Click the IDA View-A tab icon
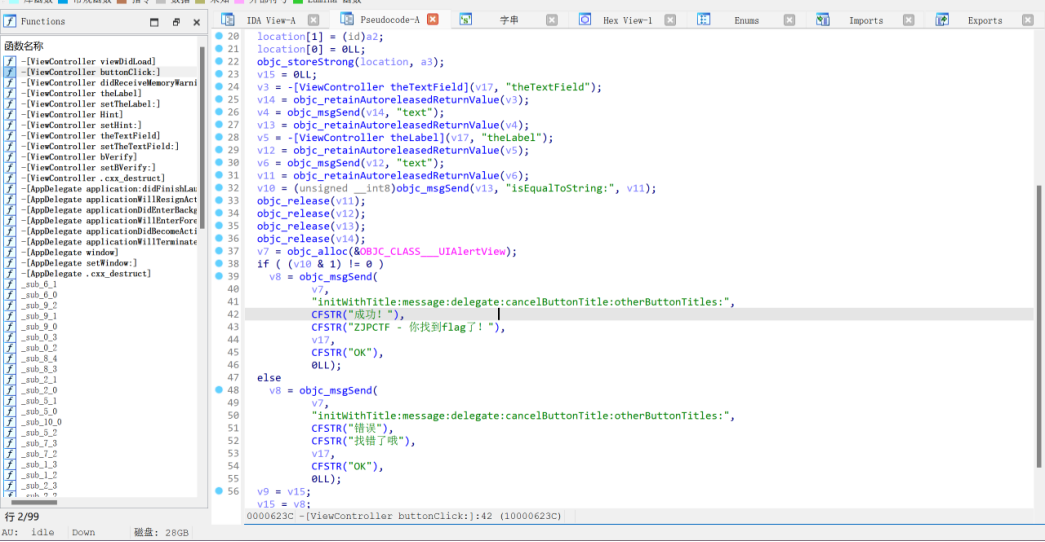Viewport: 1045px width, 542px height. coord(228,20)
